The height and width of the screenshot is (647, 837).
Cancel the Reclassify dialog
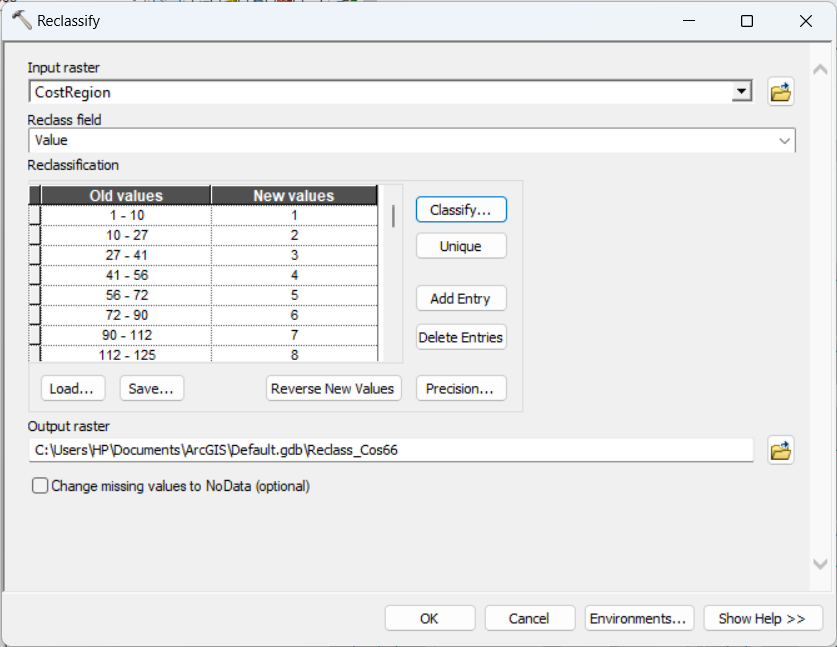pyautogui.click(x=529, y=618)
